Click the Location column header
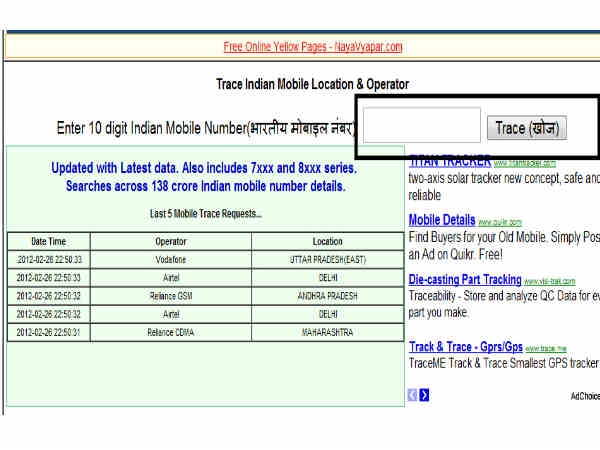The image size is (600, 450). (x=328, y=241)
